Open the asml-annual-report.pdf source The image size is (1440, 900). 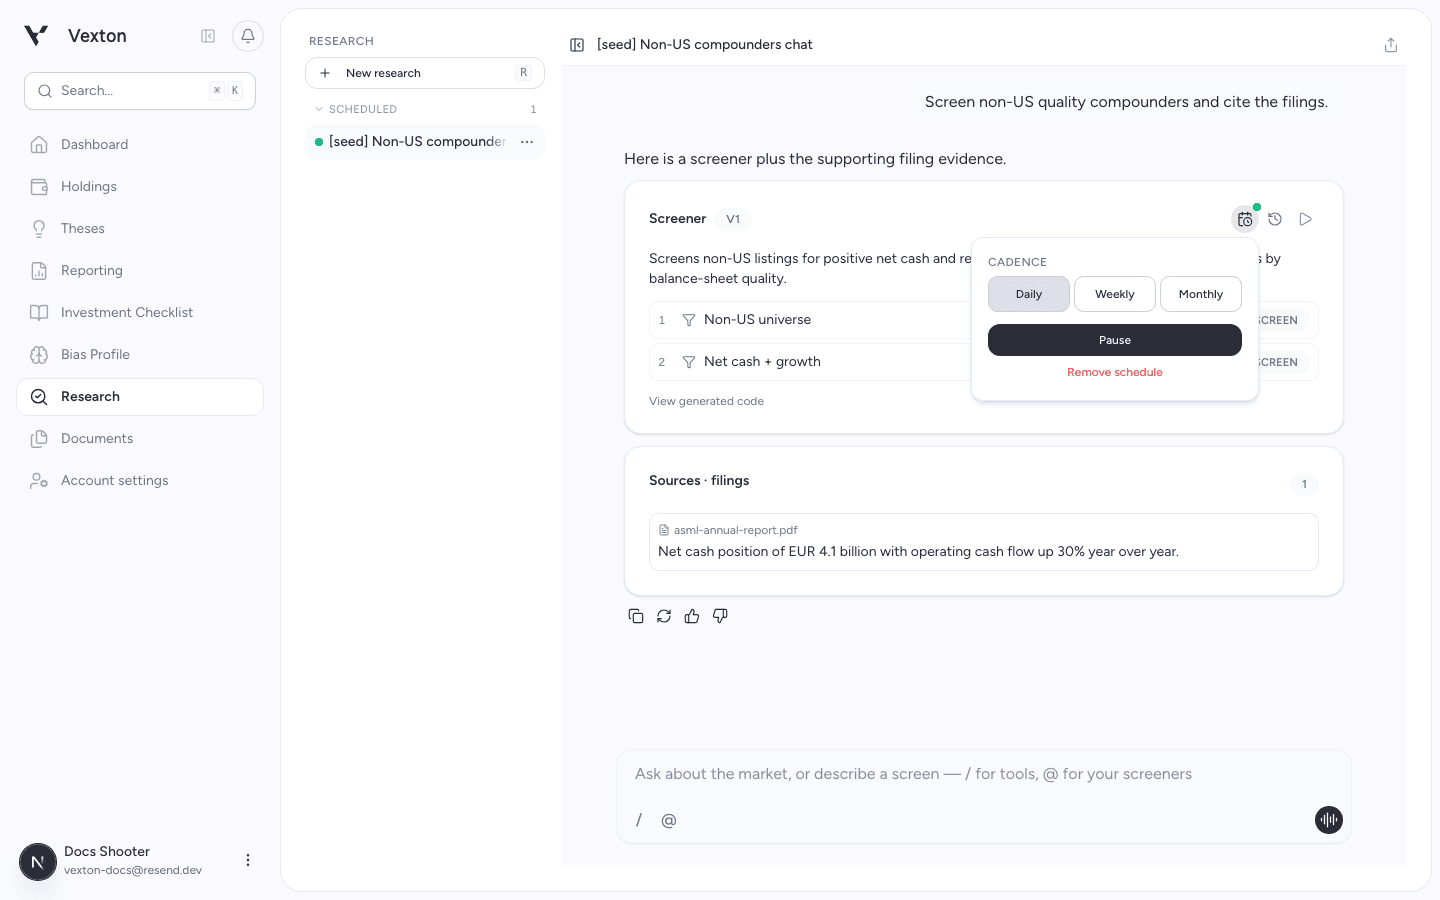coord(984,542)
